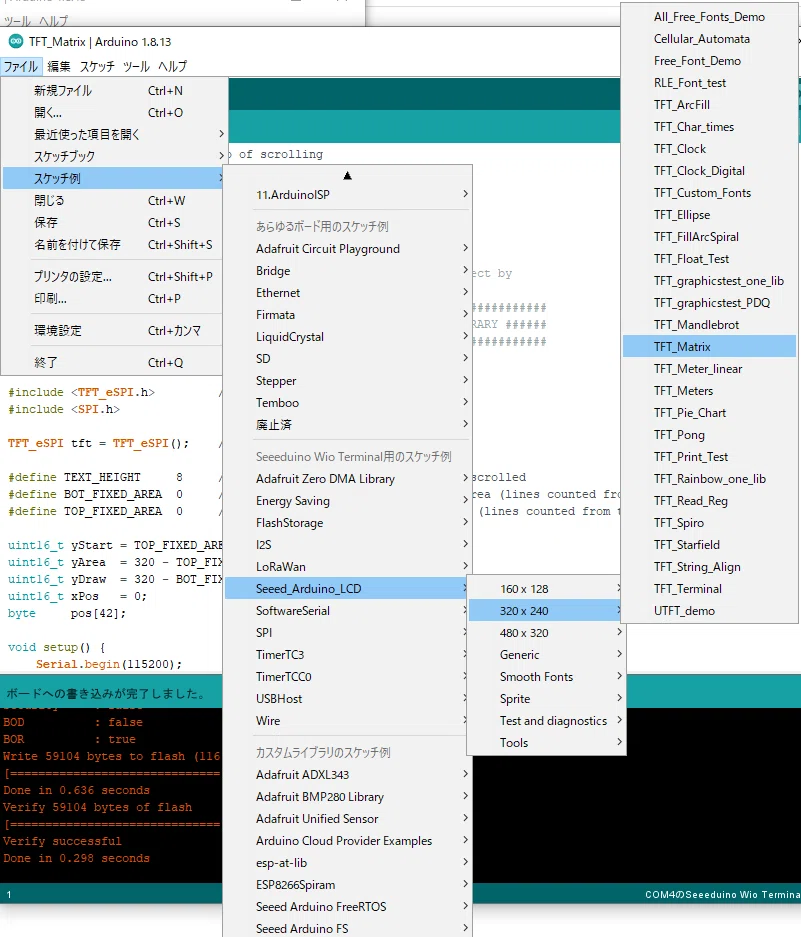
Task: Open Test and diagnostics submenu
Action: [x=546, y=721]
